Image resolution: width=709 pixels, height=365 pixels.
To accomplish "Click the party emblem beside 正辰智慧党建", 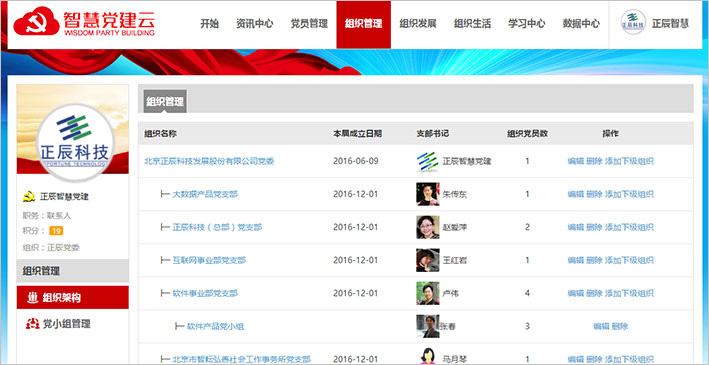I will [29, 197].
